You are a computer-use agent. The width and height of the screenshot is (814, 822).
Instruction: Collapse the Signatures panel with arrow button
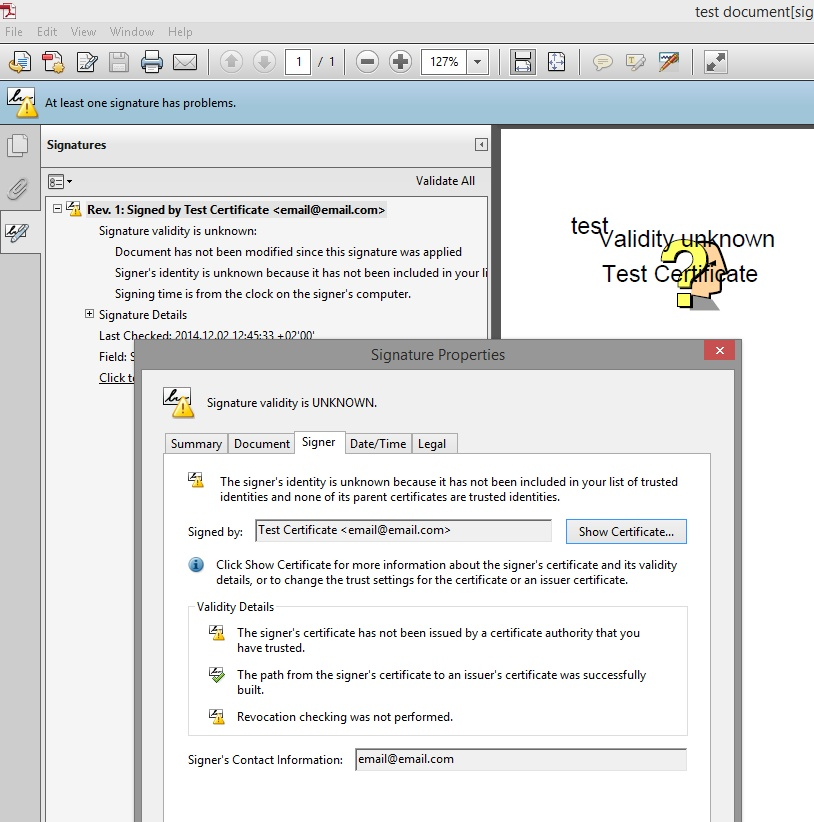tap(481, 145)
